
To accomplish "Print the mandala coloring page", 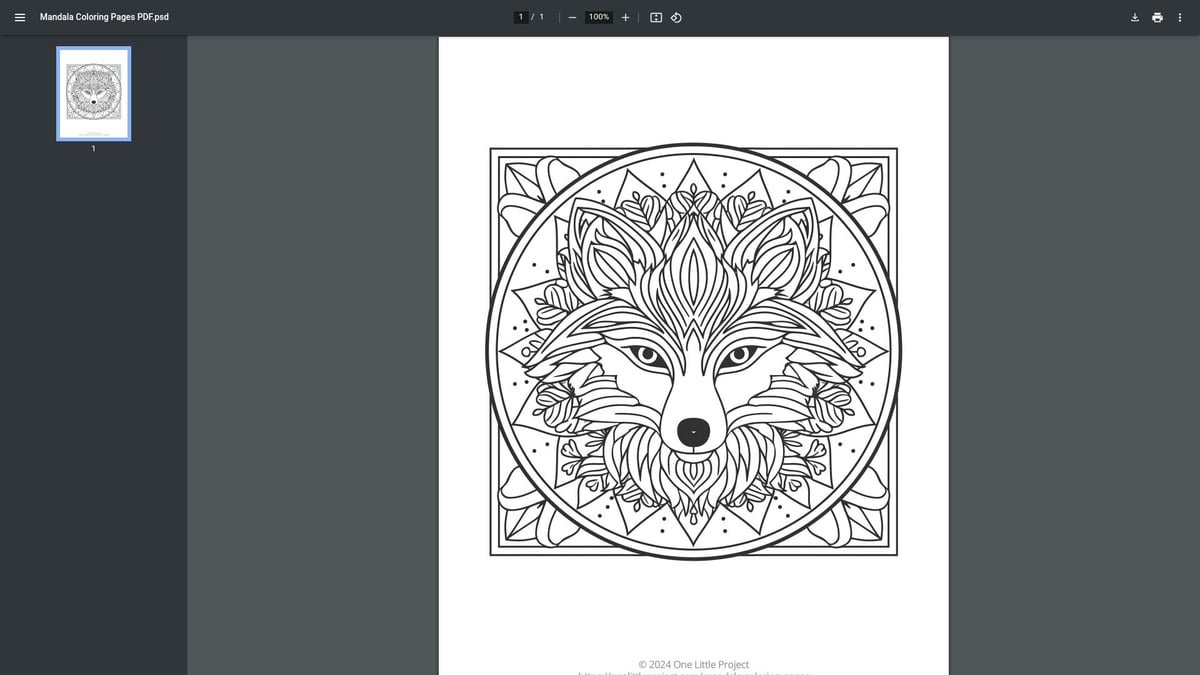I will pyautogui.click(x=1157, y=17).
